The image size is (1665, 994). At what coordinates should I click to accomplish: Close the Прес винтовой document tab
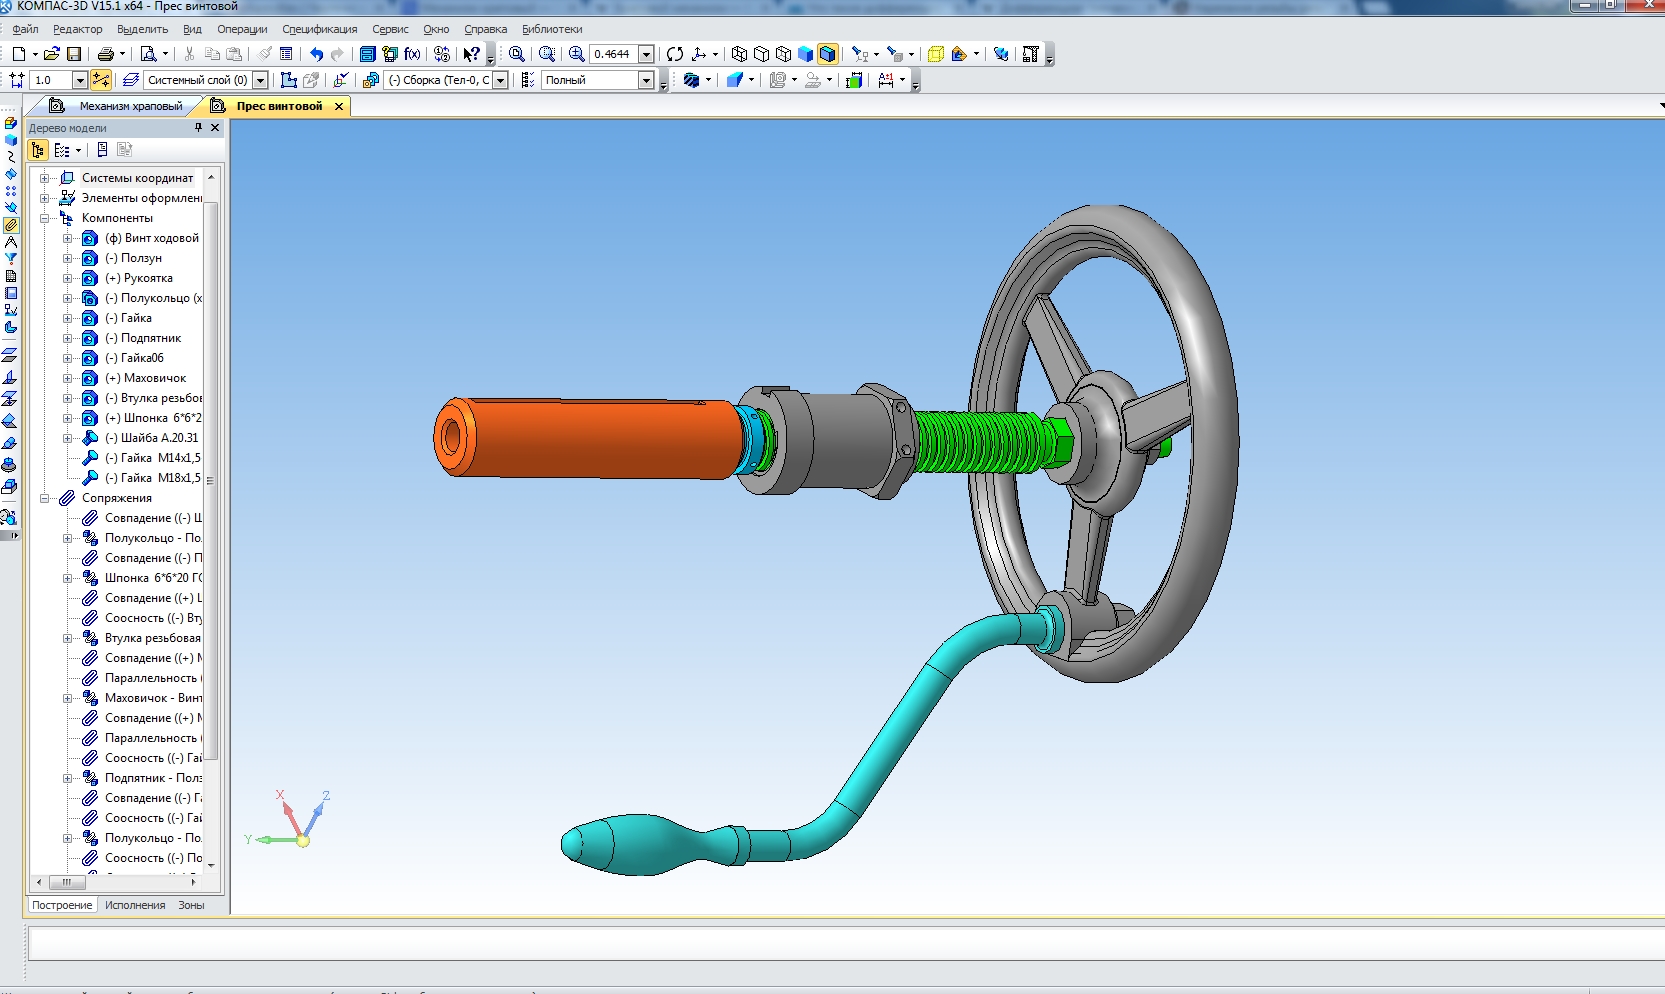pyautogui.click(x=339, y=106)
